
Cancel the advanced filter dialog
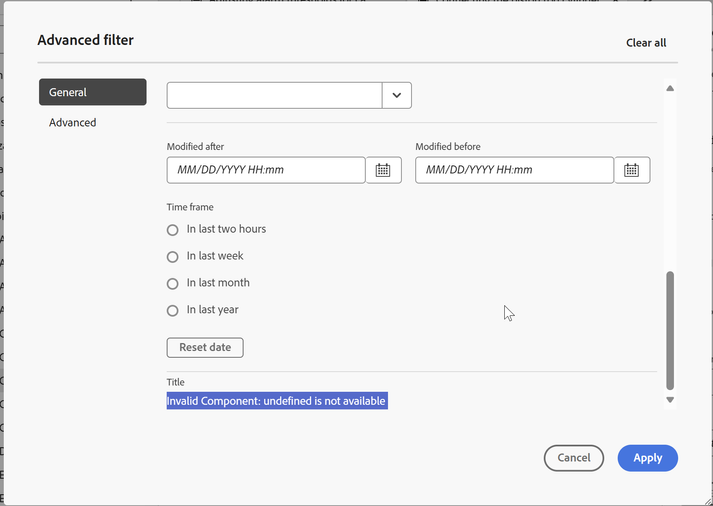[574, 458]
